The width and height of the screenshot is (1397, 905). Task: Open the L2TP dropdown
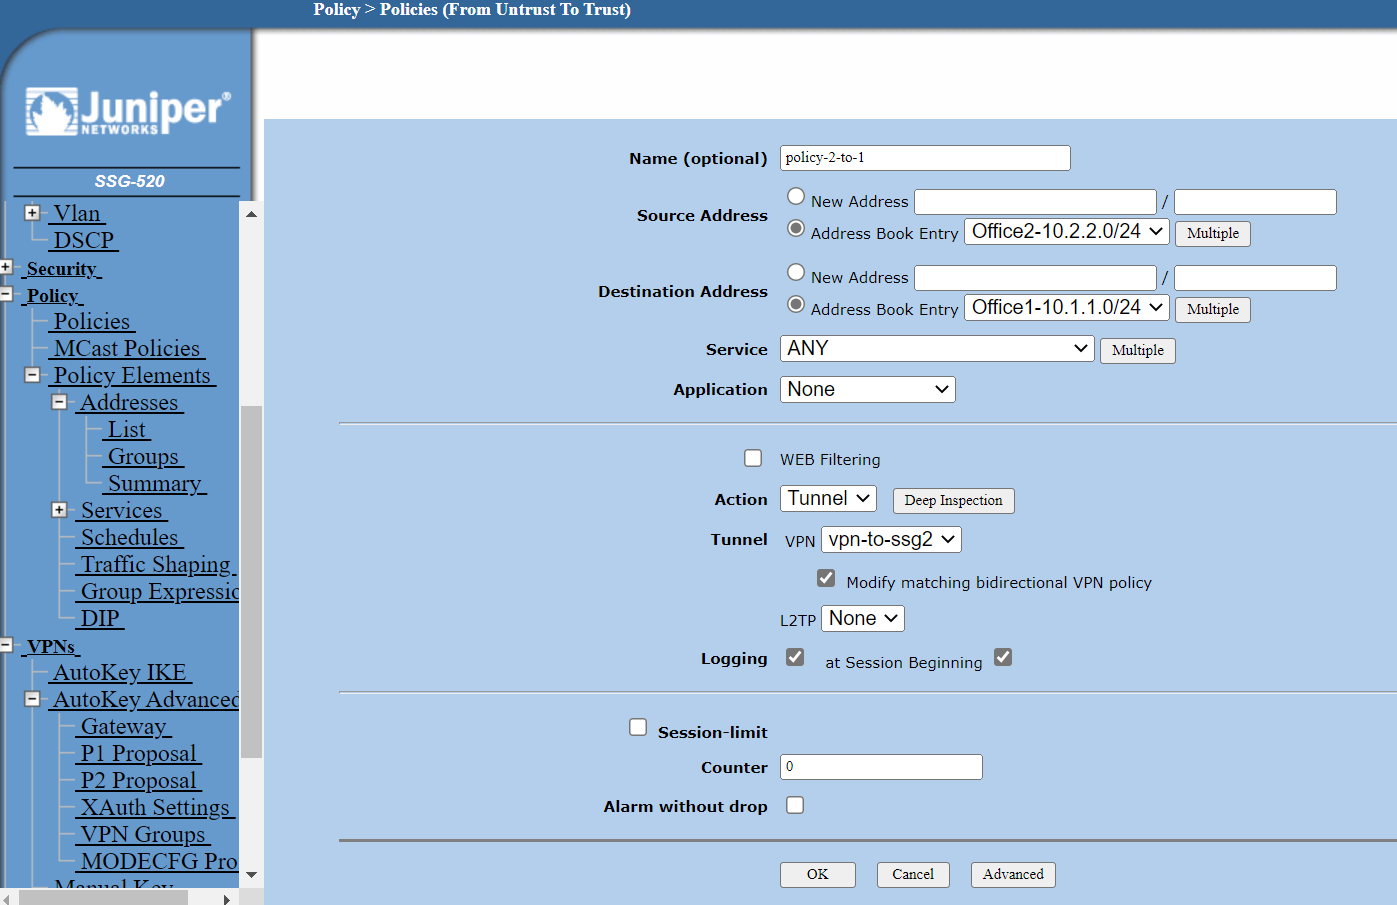pos(862,618)
